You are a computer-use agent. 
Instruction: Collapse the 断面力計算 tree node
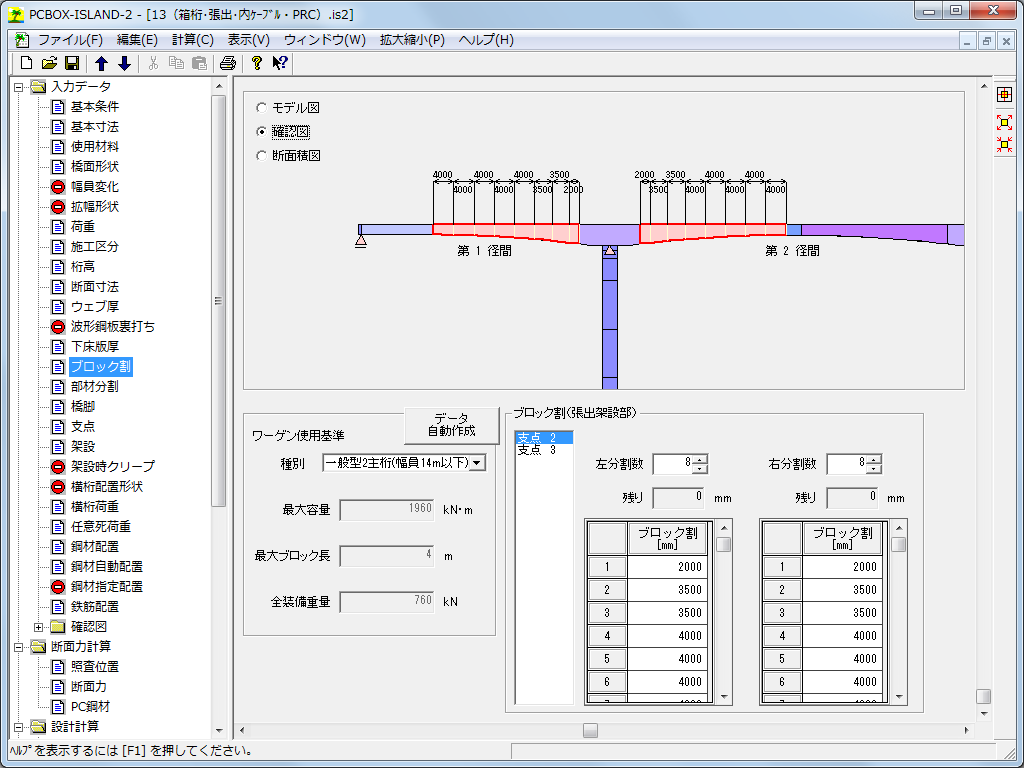pyautogui.click(x=19, y=647)
